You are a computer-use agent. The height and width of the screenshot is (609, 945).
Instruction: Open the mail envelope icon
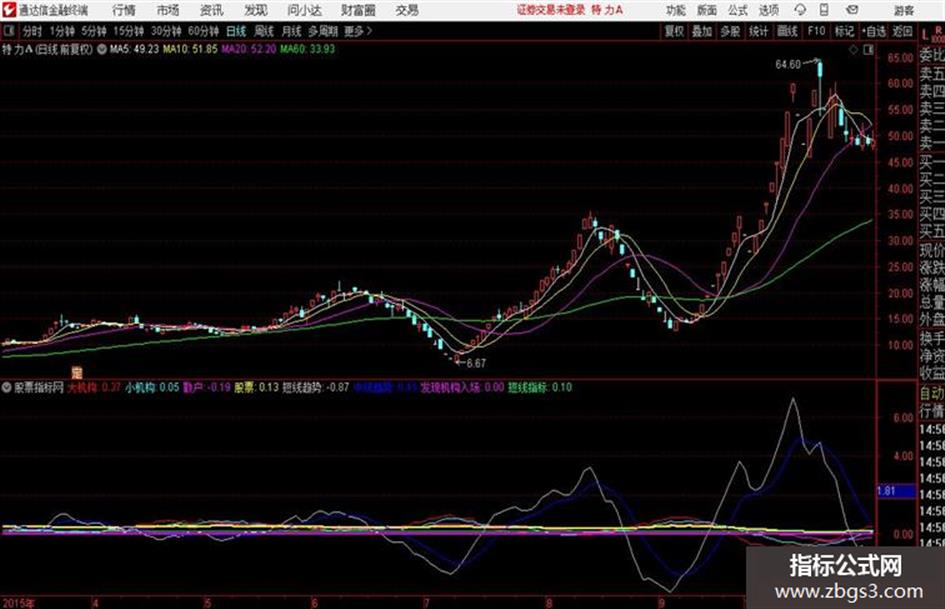point(852,10)
